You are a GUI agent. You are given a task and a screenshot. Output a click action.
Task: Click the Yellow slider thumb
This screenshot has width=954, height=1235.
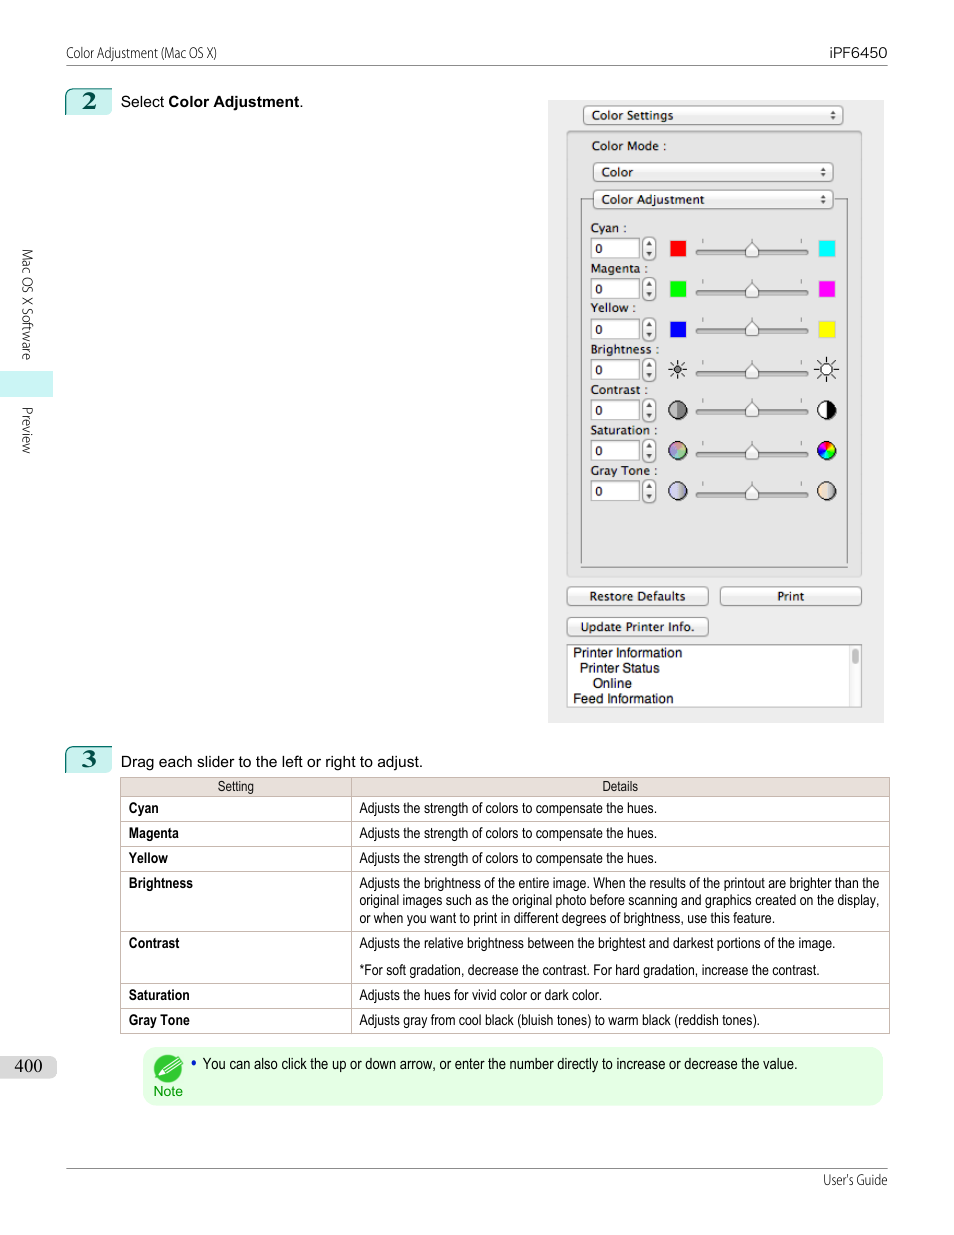pos(752,330)
